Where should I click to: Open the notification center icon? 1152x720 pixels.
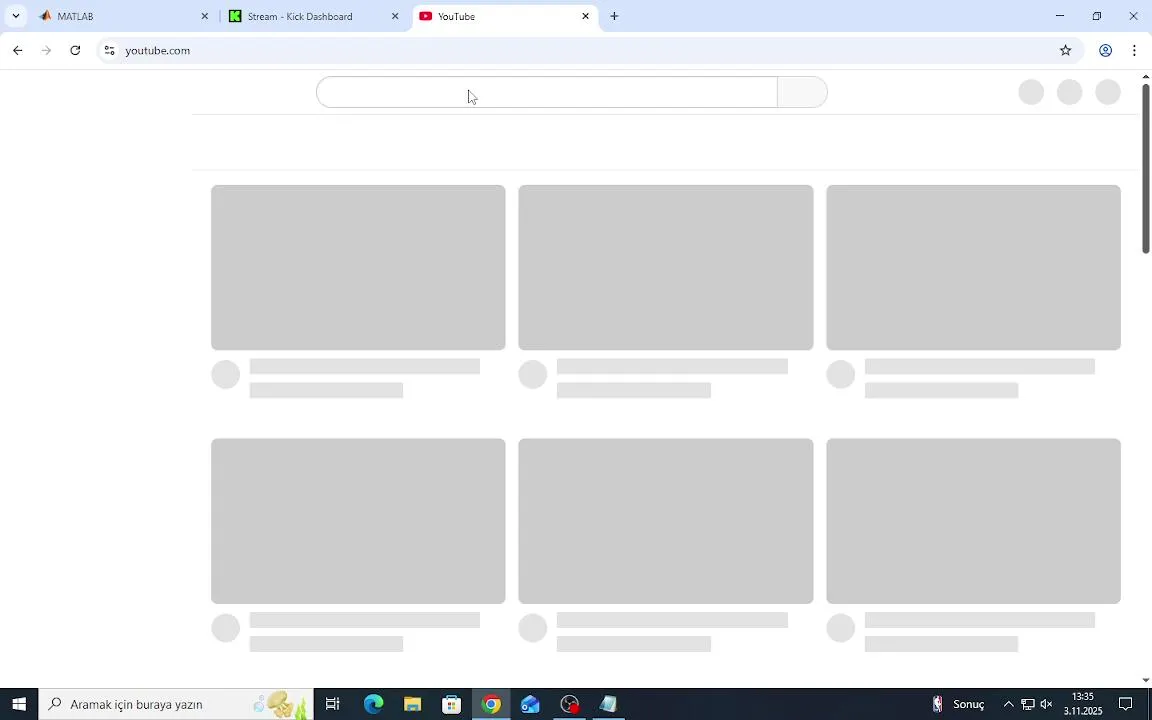point(1125,704)
